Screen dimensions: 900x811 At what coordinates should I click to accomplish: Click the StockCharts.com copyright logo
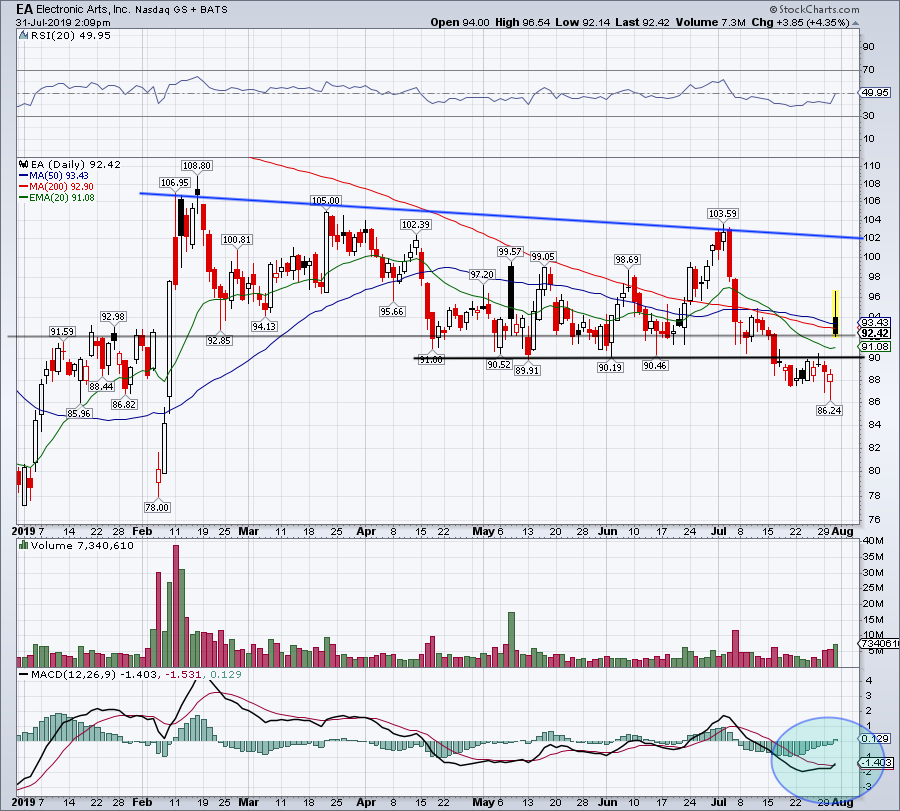(x=814, y=9)
